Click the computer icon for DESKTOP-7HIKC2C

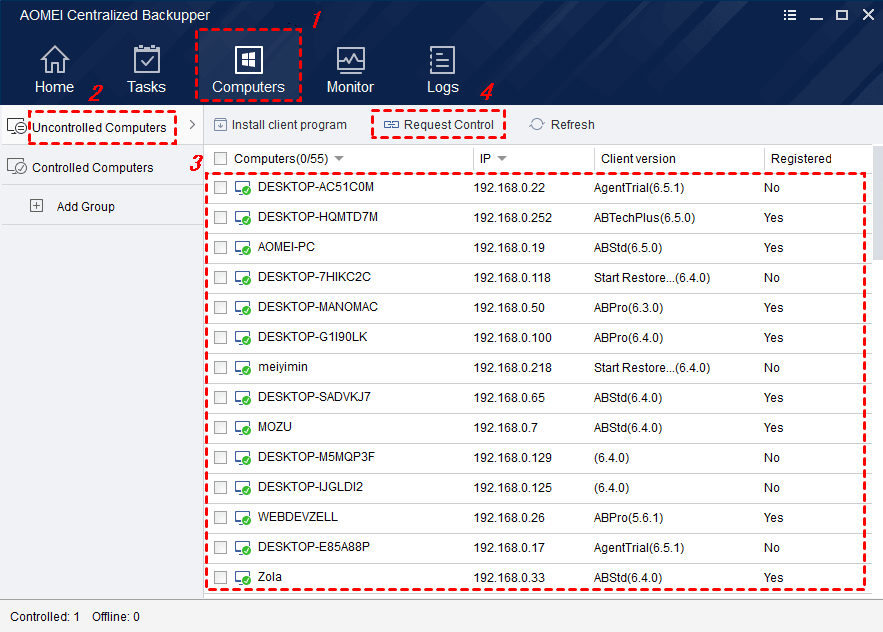pyautogui.click(x=243, y=278)
